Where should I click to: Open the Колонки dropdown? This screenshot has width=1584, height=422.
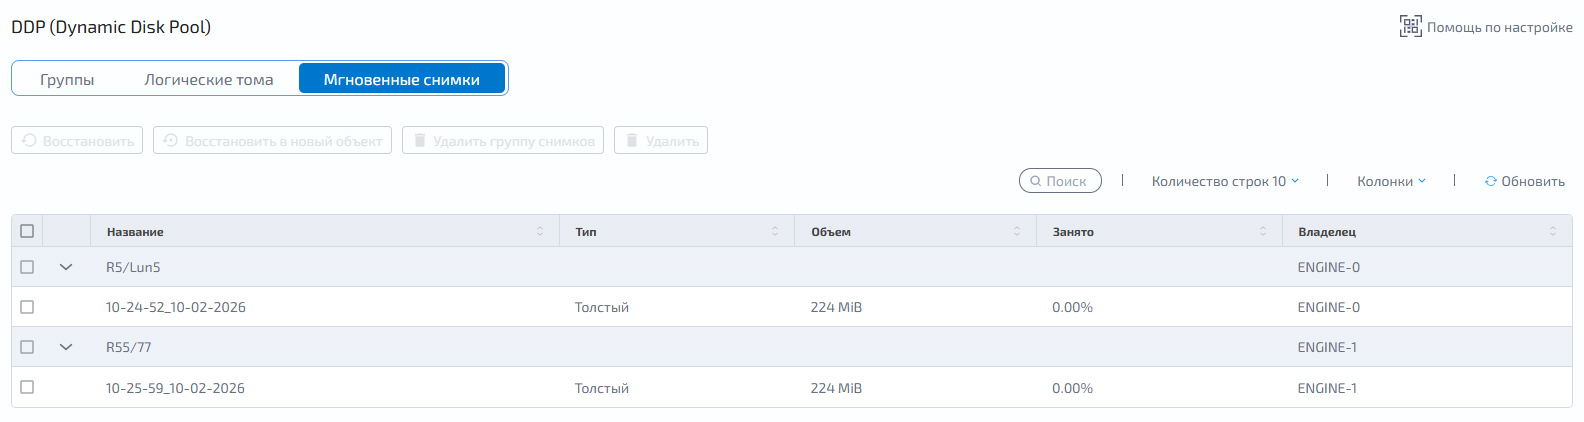coord(1391,181)
